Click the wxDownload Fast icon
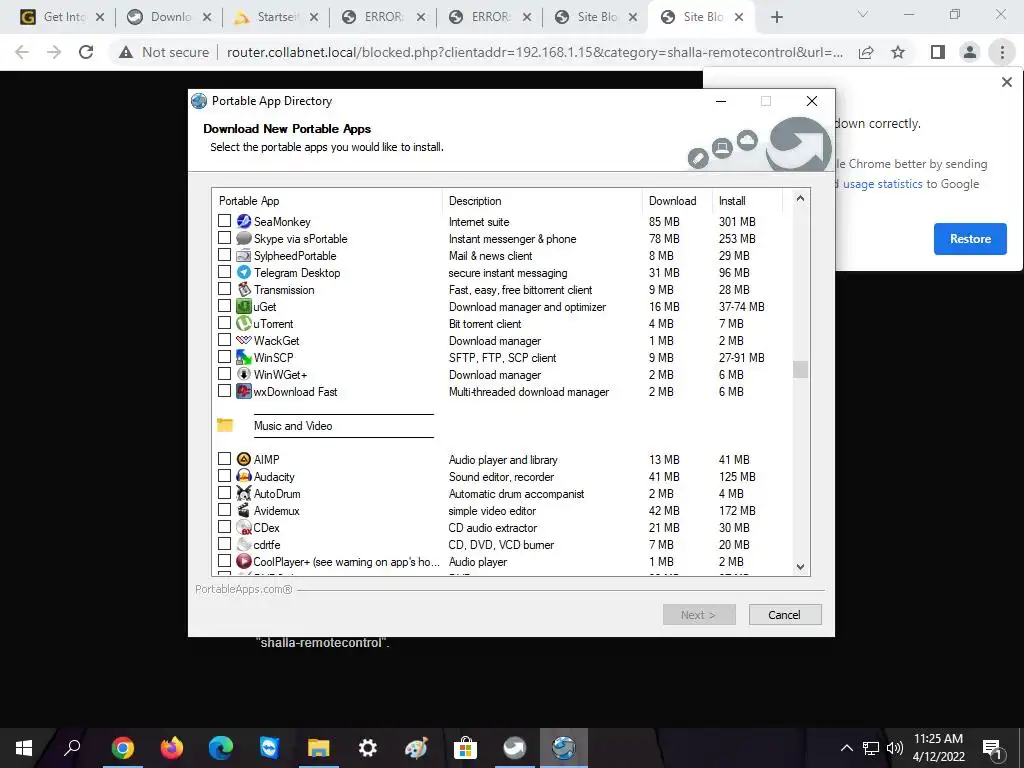Viewport: 1024px width, 768px height. click(244, 391)
